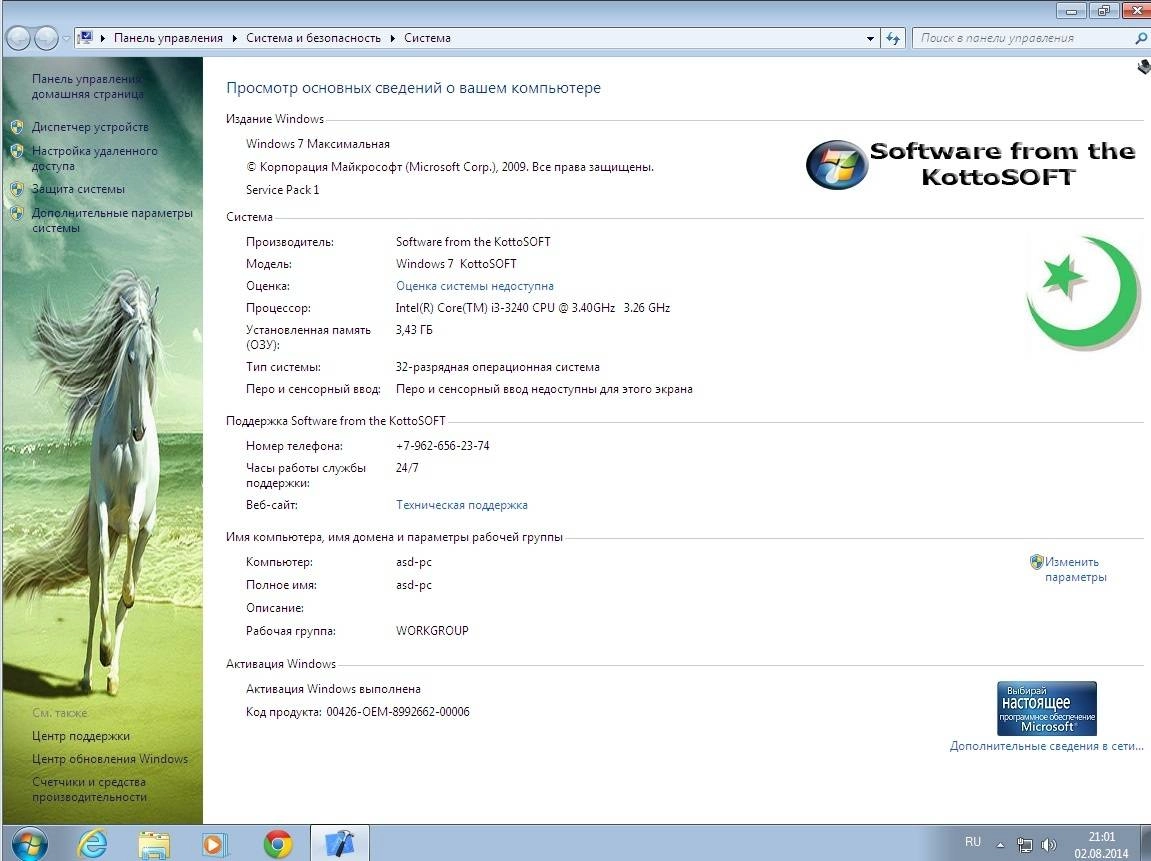Launch Internet Explorer from taskbar
The width and height of the screenshot is (1151, 861).
(x=92, y=844)
